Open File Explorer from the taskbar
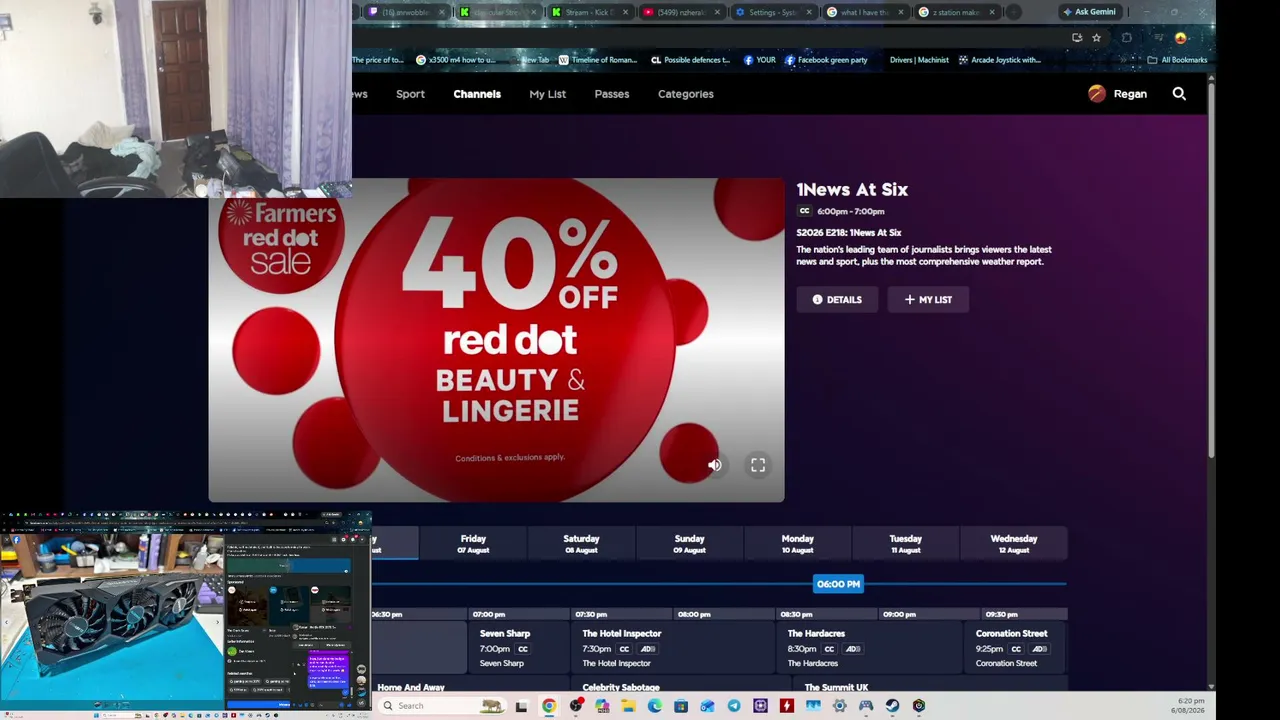This screenshot has width=1280, height=720. [628, 706]
